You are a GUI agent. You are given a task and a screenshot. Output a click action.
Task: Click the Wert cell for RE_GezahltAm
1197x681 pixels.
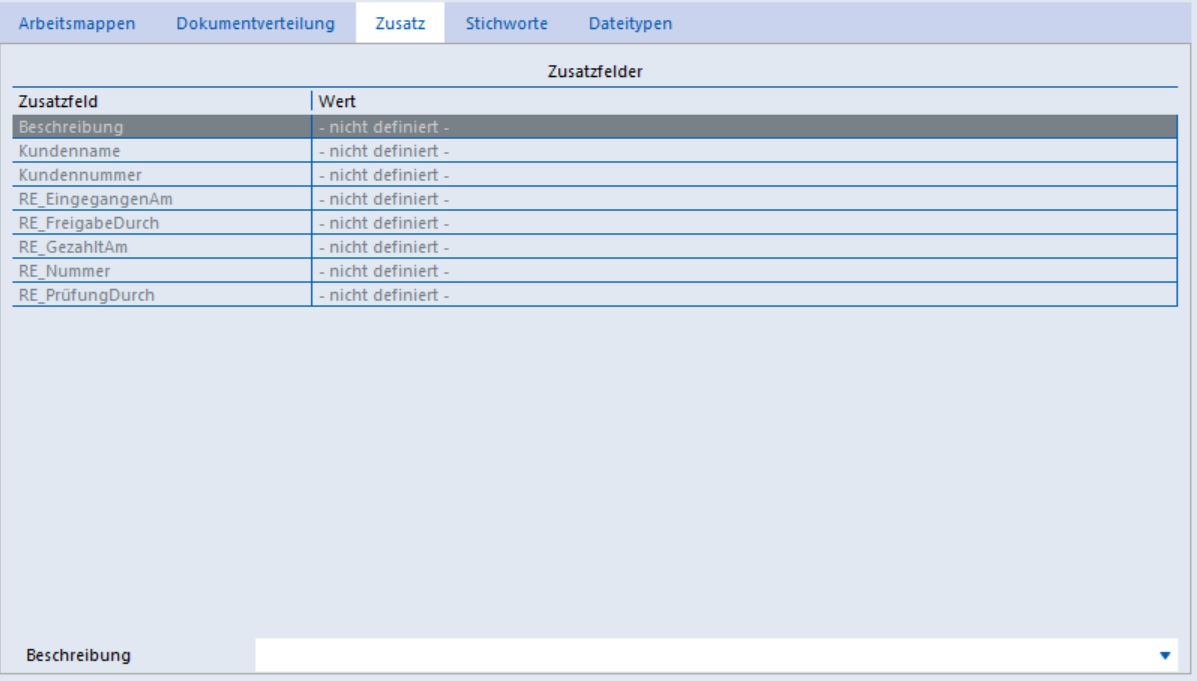click(744, 247)
